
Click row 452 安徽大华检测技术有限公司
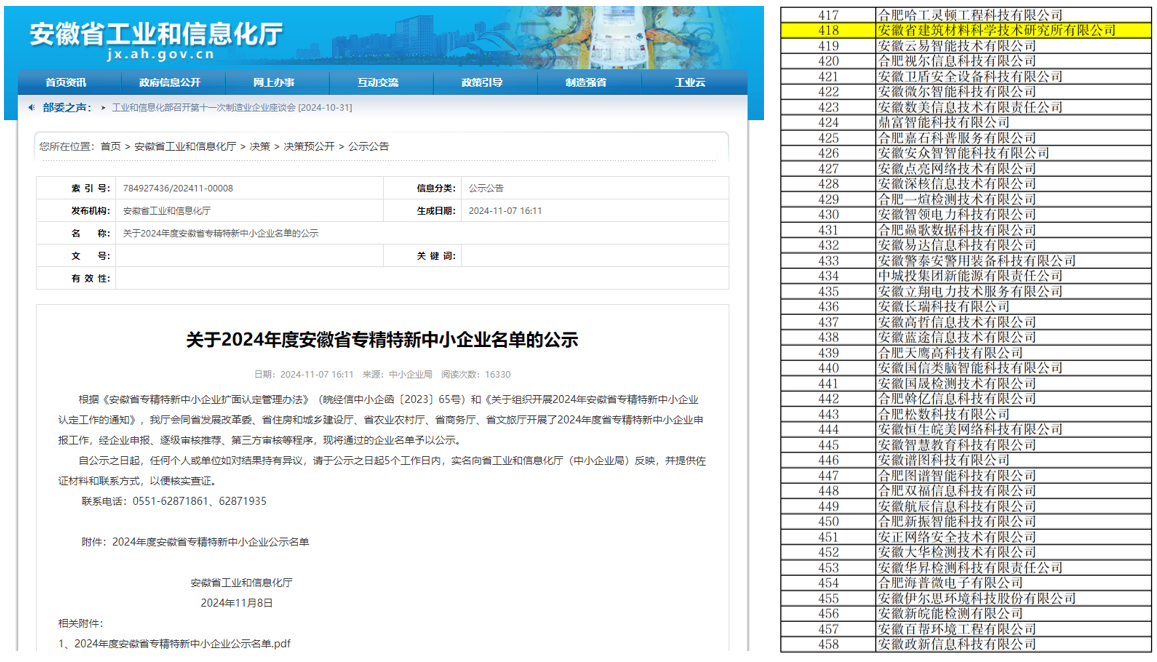tap(956, 552)
